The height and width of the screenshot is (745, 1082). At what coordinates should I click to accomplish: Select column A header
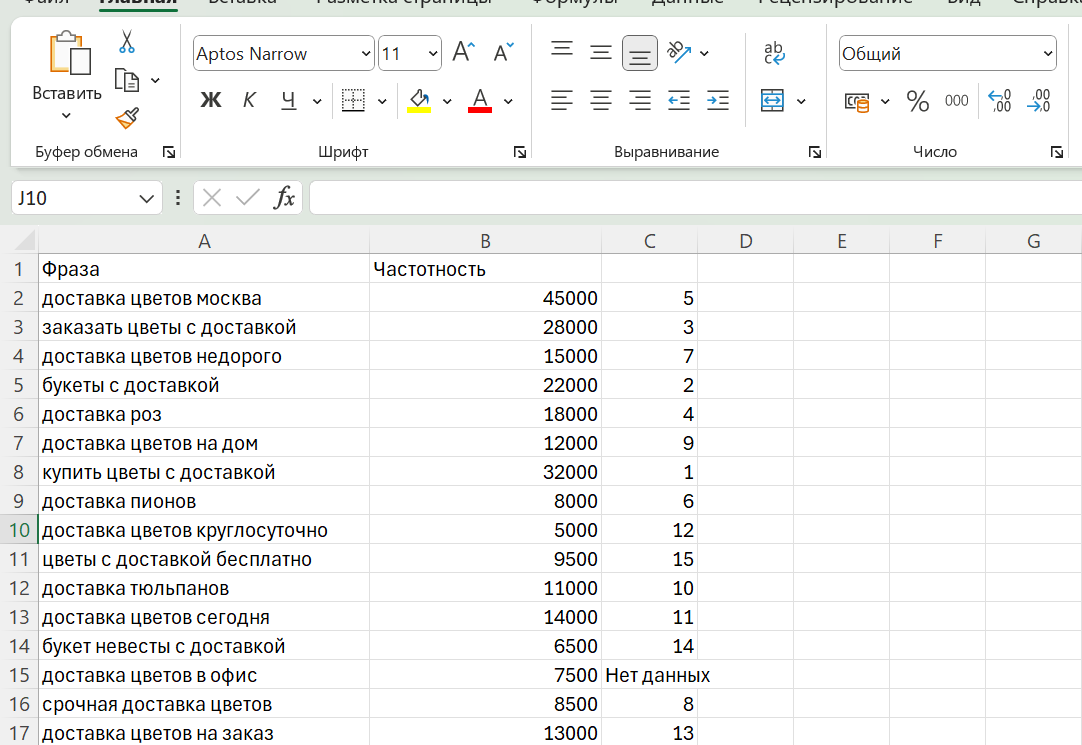[x=204, y=241]
